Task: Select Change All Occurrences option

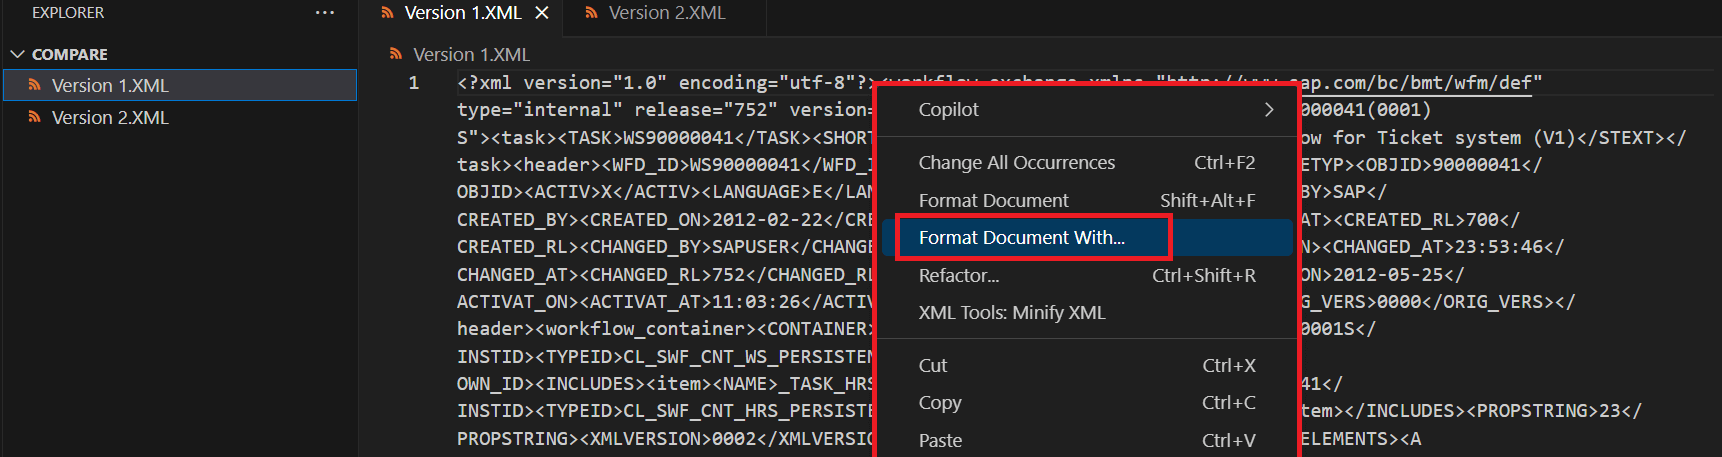Action: coord(1016,163)
